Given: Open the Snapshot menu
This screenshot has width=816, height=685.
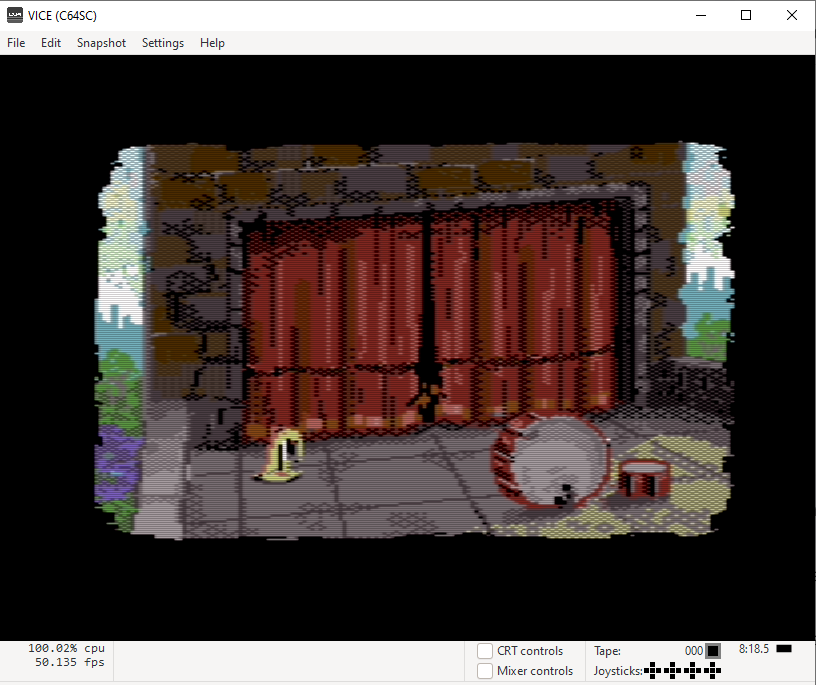Looking at the screenshot, I should [x=101, y=43].
